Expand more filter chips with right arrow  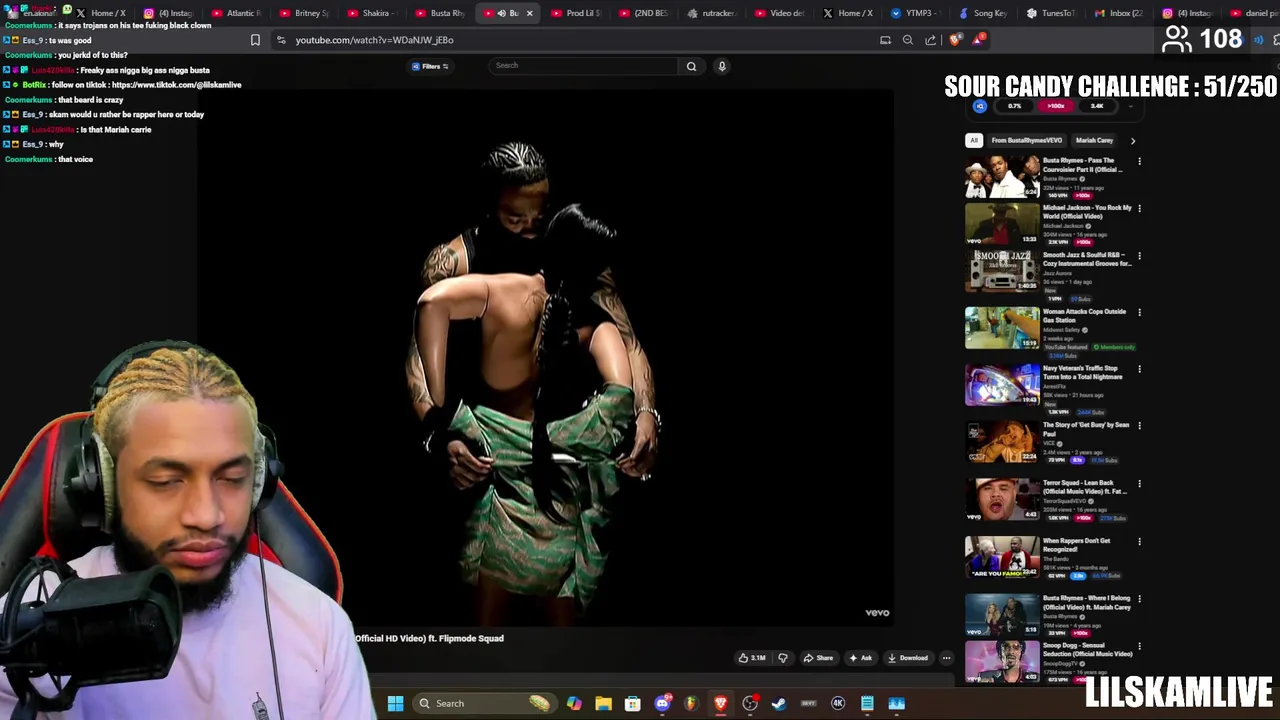coord(1133,141)
